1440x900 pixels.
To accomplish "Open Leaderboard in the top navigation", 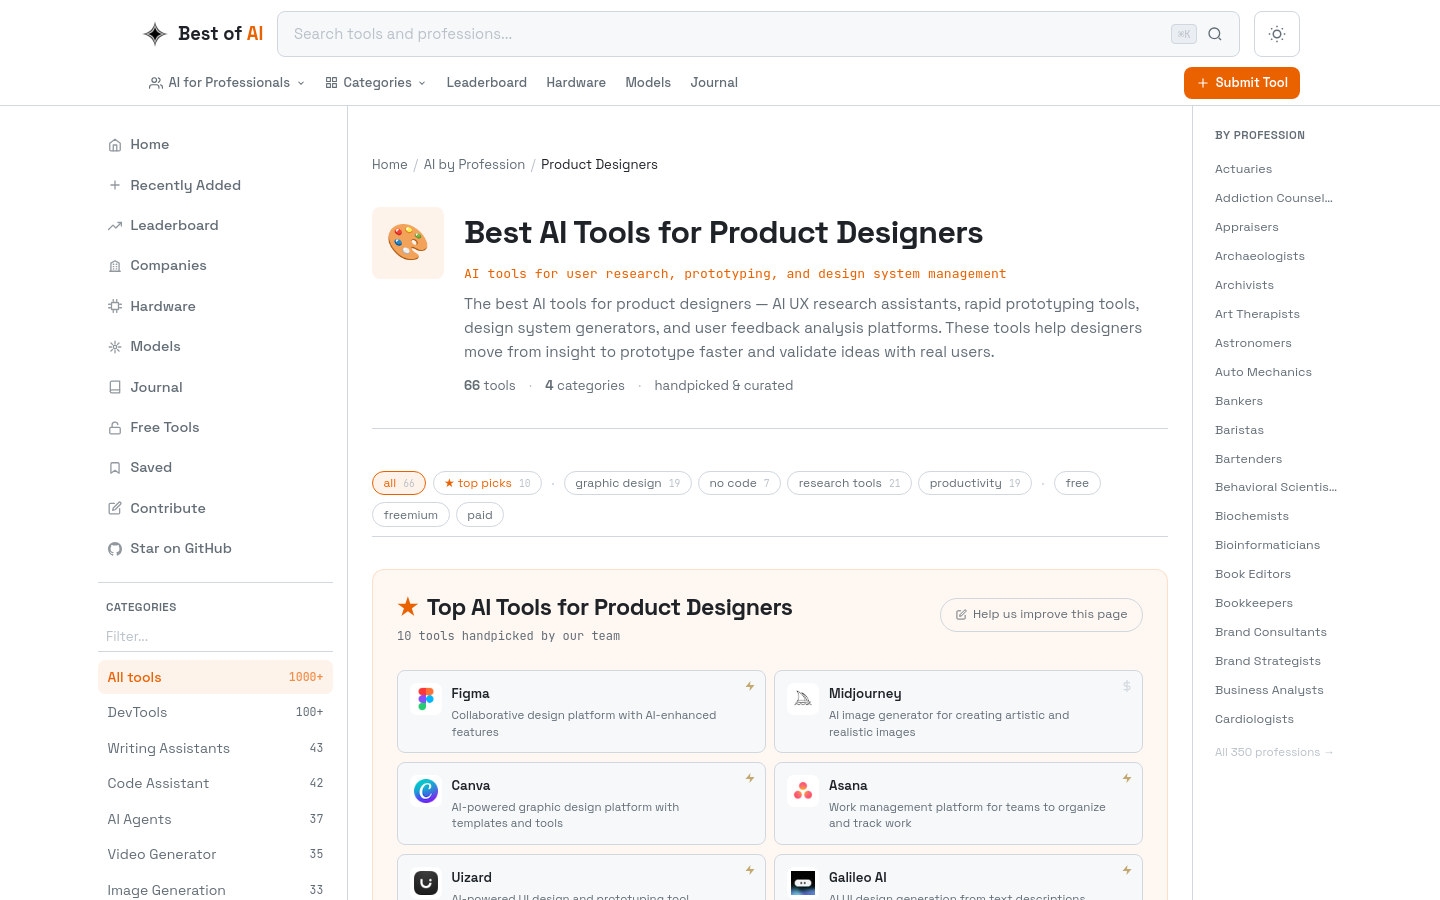I will (x=487, y=83).
